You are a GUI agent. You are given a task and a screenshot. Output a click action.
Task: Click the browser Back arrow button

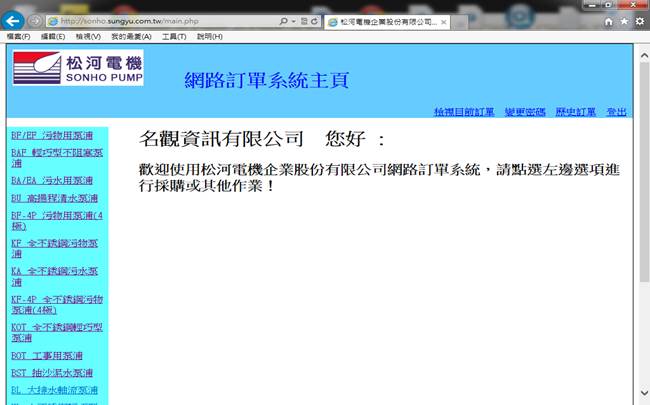(12, 20)
